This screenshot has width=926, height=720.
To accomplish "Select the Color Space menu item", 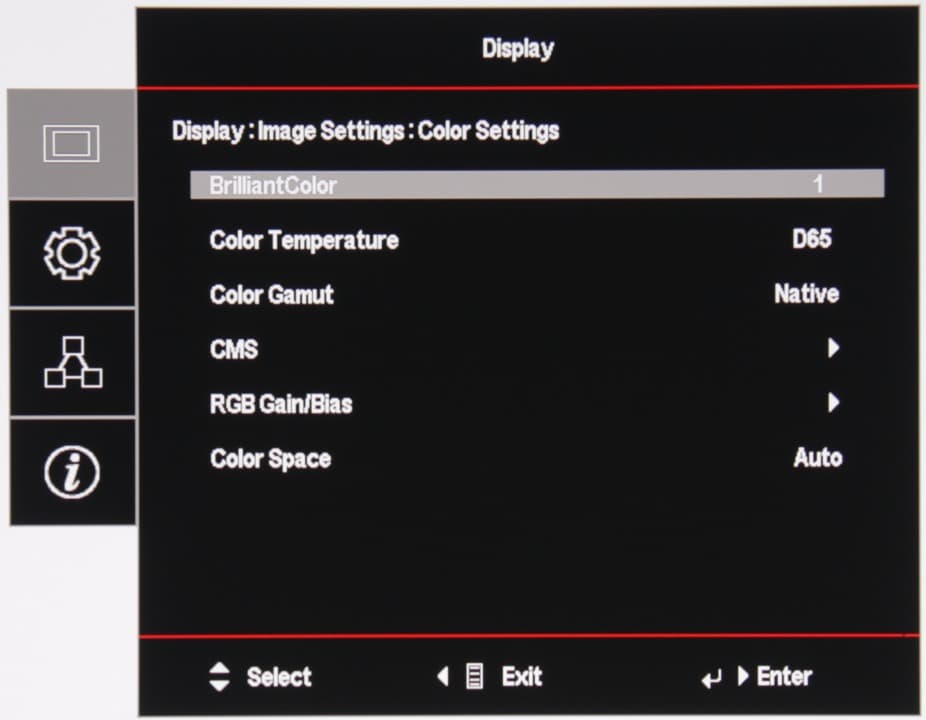I will [270, 459].
